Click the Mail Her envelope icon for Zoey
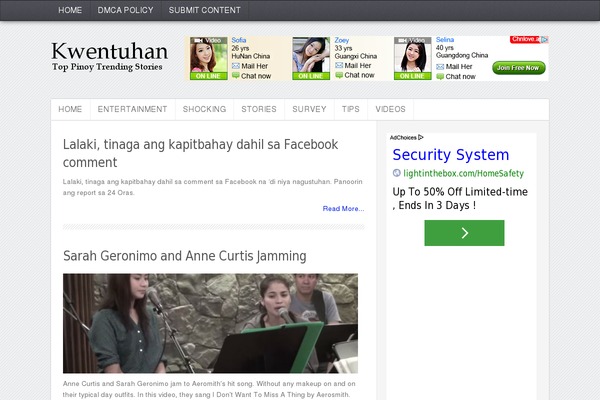Image resolution: width=600 pixels, height=400 pixels. (x=339, y=65)
